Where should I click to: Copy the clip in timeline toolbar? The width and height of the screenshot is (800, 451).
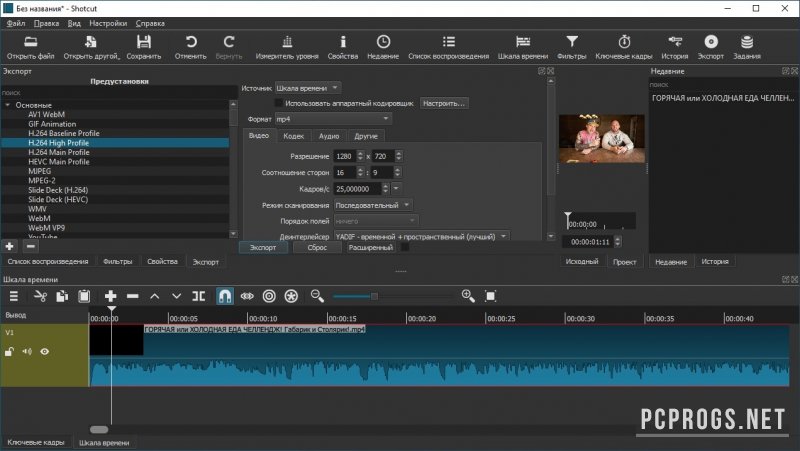62,296
